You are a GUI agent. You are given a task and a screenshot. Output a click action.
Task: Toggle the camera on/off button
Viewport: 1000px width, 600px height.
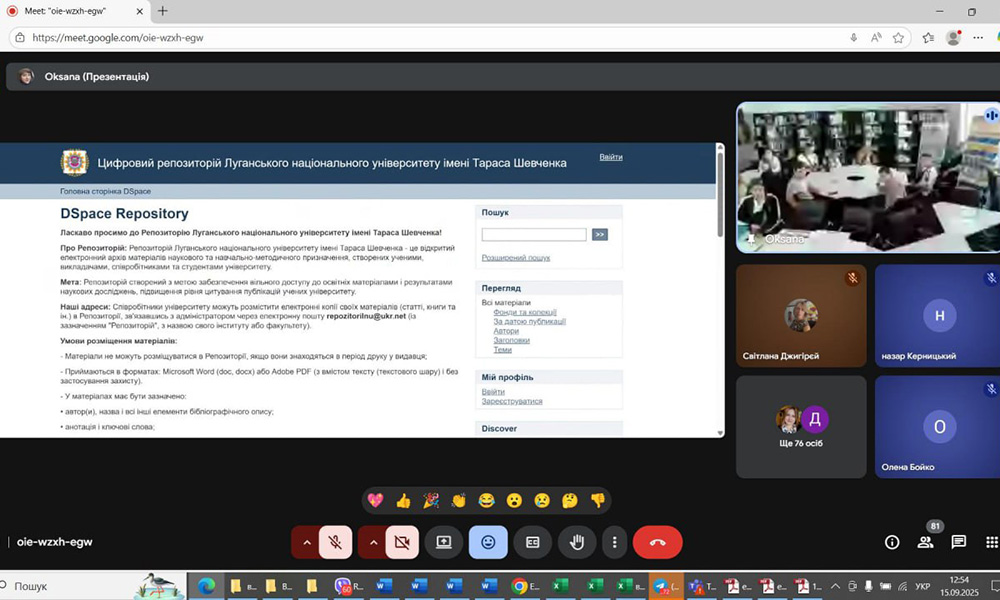(402, 542)
